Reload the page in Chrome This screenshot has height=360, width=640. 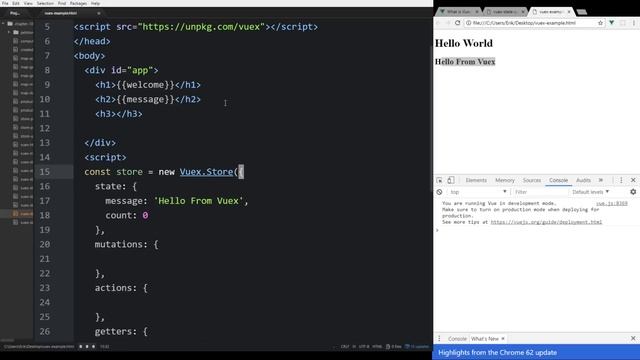[x=458, y=23]
